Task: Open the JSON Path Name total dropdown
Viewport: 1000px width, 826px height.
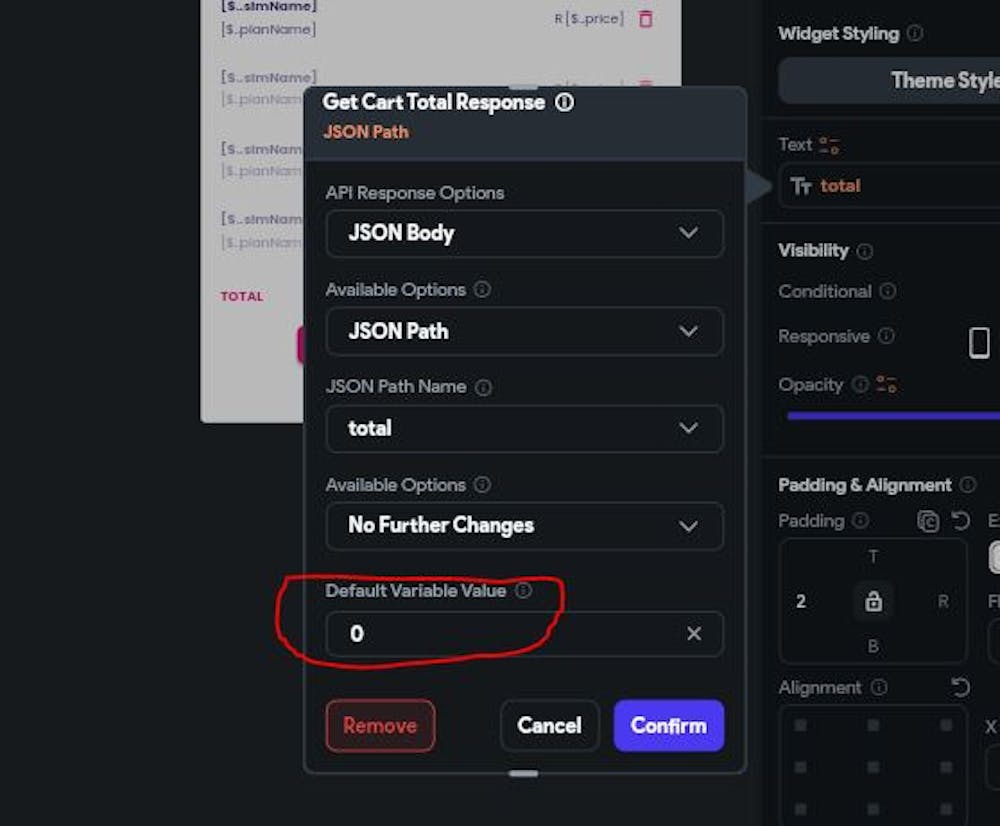Action: coord(524,428)
